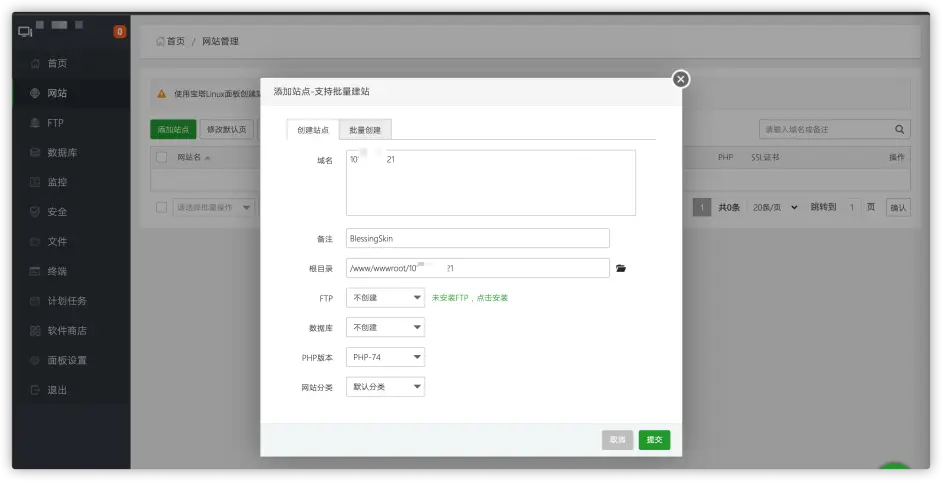
Task: Click into the 域名 text area
Action: (491, 183)
